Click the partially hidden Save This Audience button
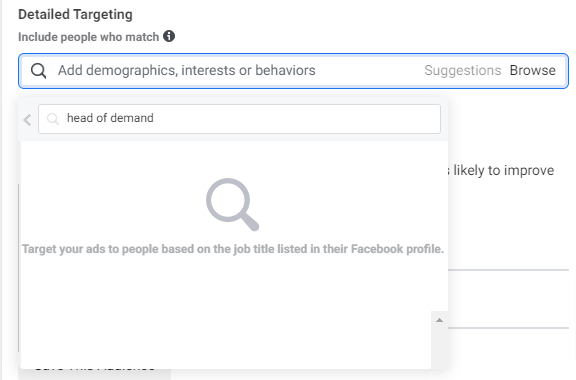Viewport: 576px width, 380px height. pos(95,373)
